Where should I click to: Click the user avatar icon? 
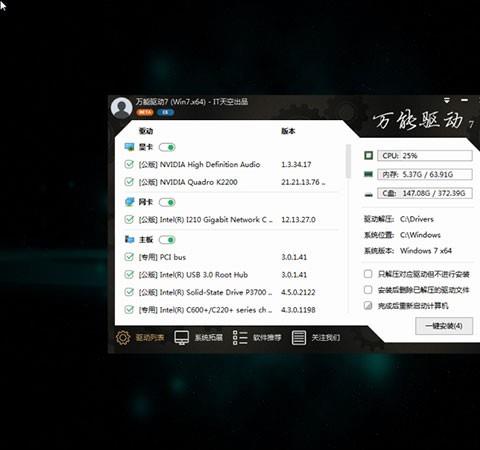(121, 108)
